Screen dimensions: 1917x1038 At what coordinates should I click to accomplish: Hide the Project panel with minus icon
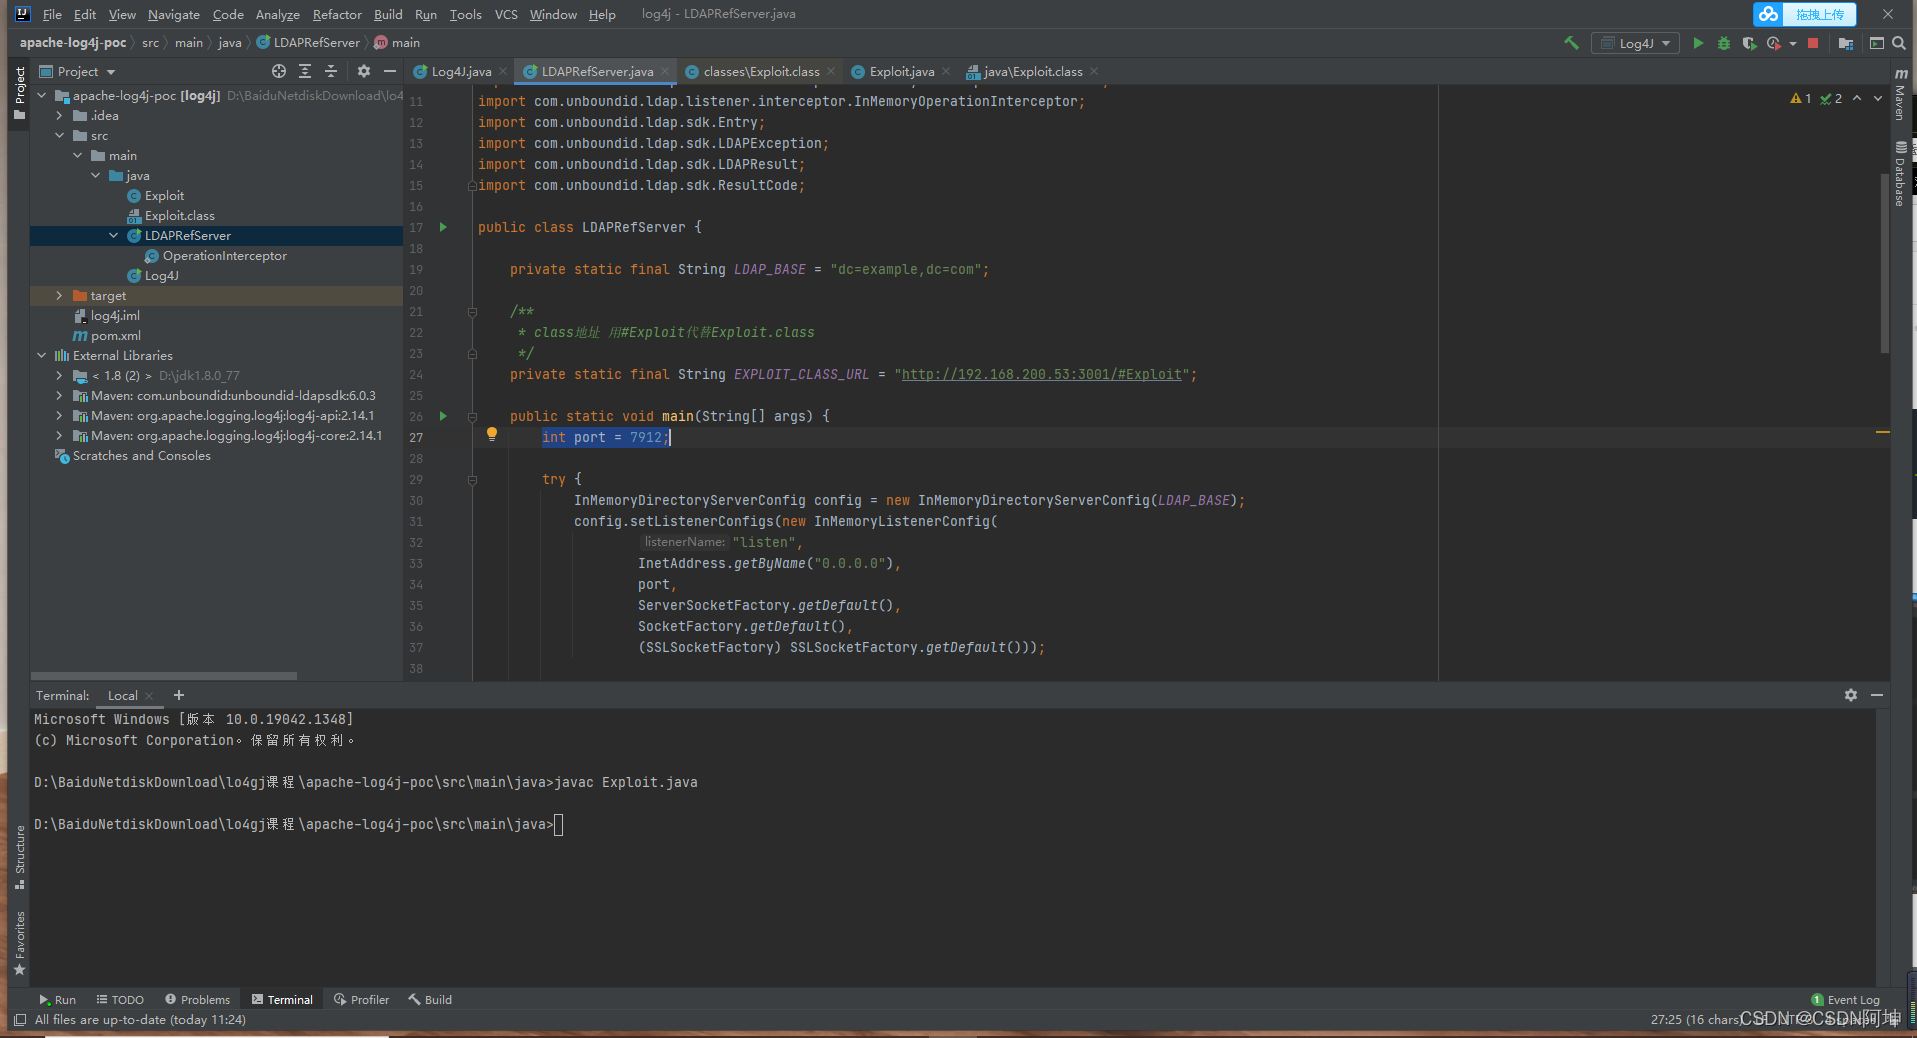click(x=390, y=71)
